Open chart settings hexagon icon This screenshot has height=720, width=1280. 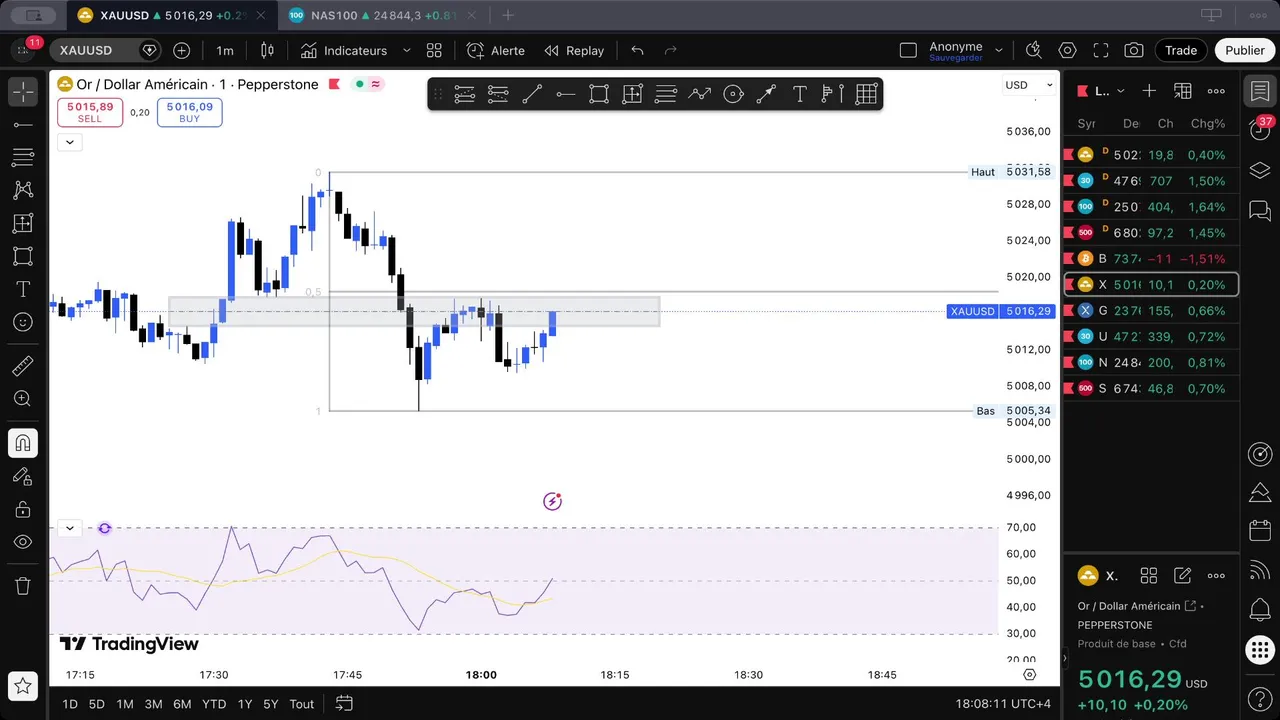(x=1067, y=51)
